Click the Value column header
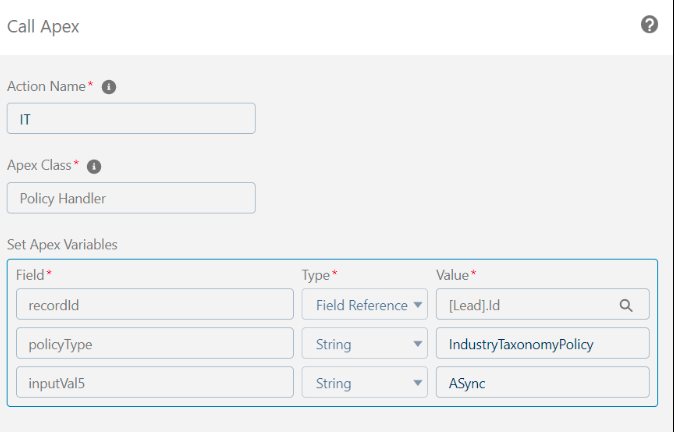This screenshot has width=674, height=432. (x=452, y=275)
